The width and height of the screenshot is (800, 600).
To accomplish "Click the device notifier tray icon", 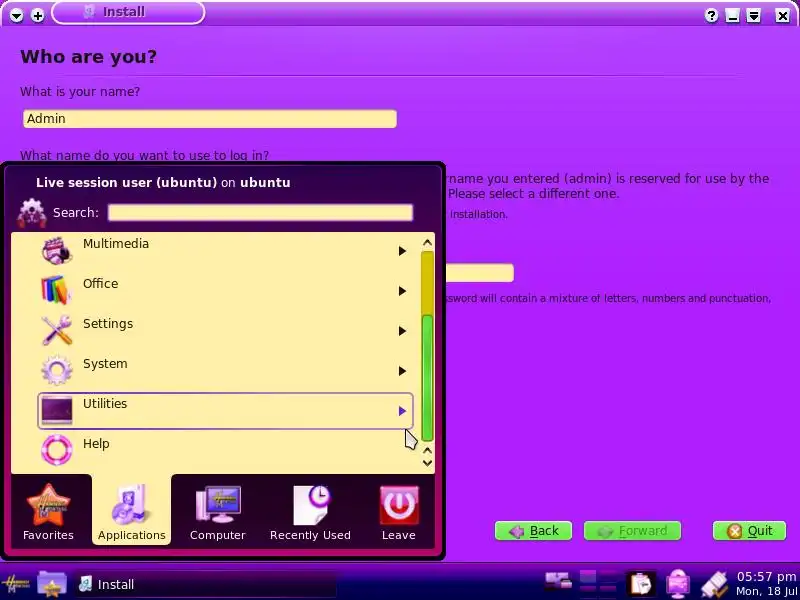I will click(558, 581).
